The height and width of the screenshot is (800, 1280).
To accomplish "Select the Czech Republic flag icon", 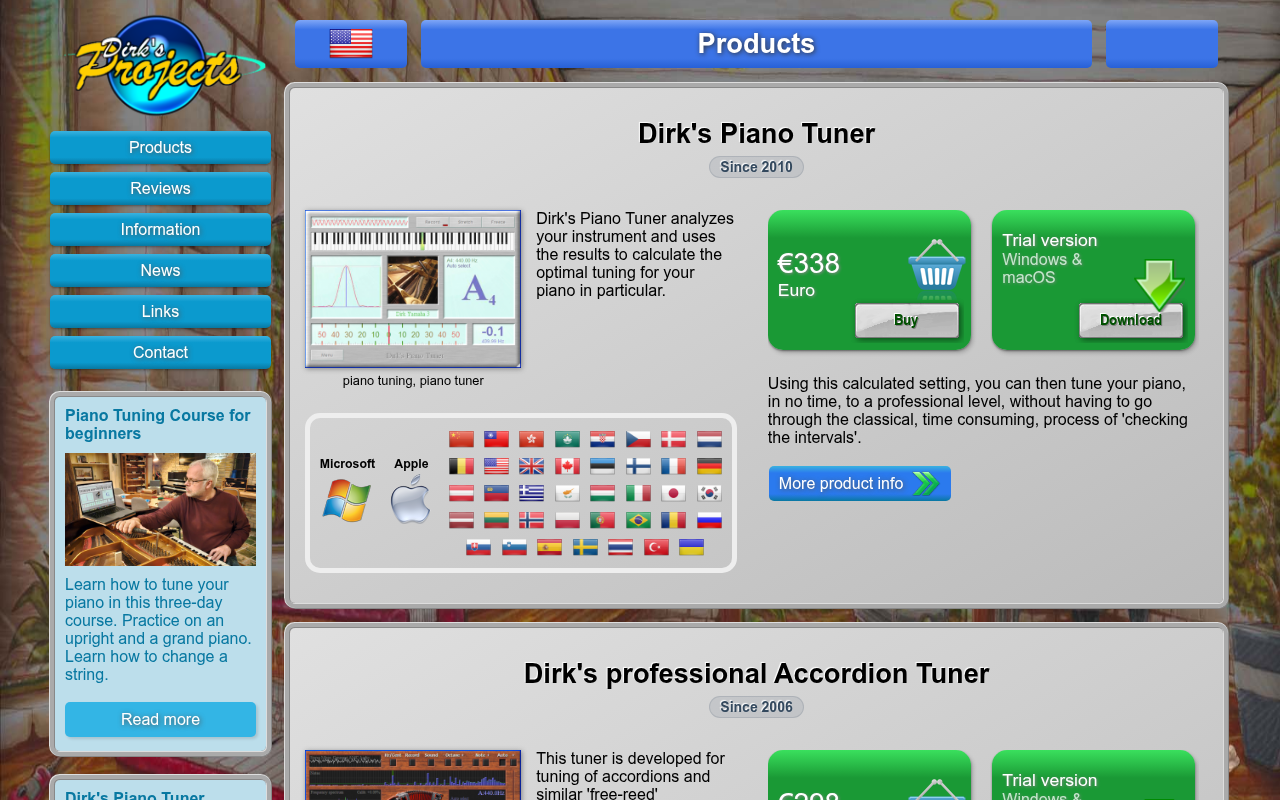I will [638, 439].
